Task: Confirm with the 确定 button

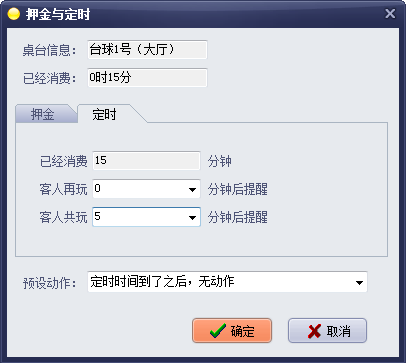Action: tap(232, 331)
